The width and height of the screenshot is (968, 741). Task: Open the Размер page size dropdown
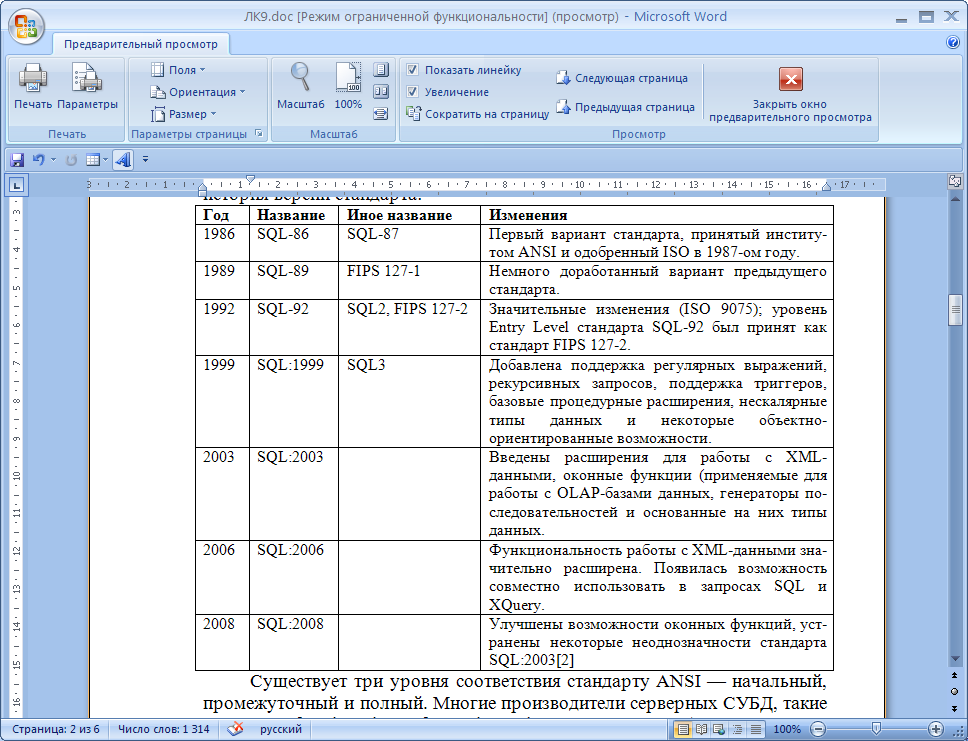184,114
